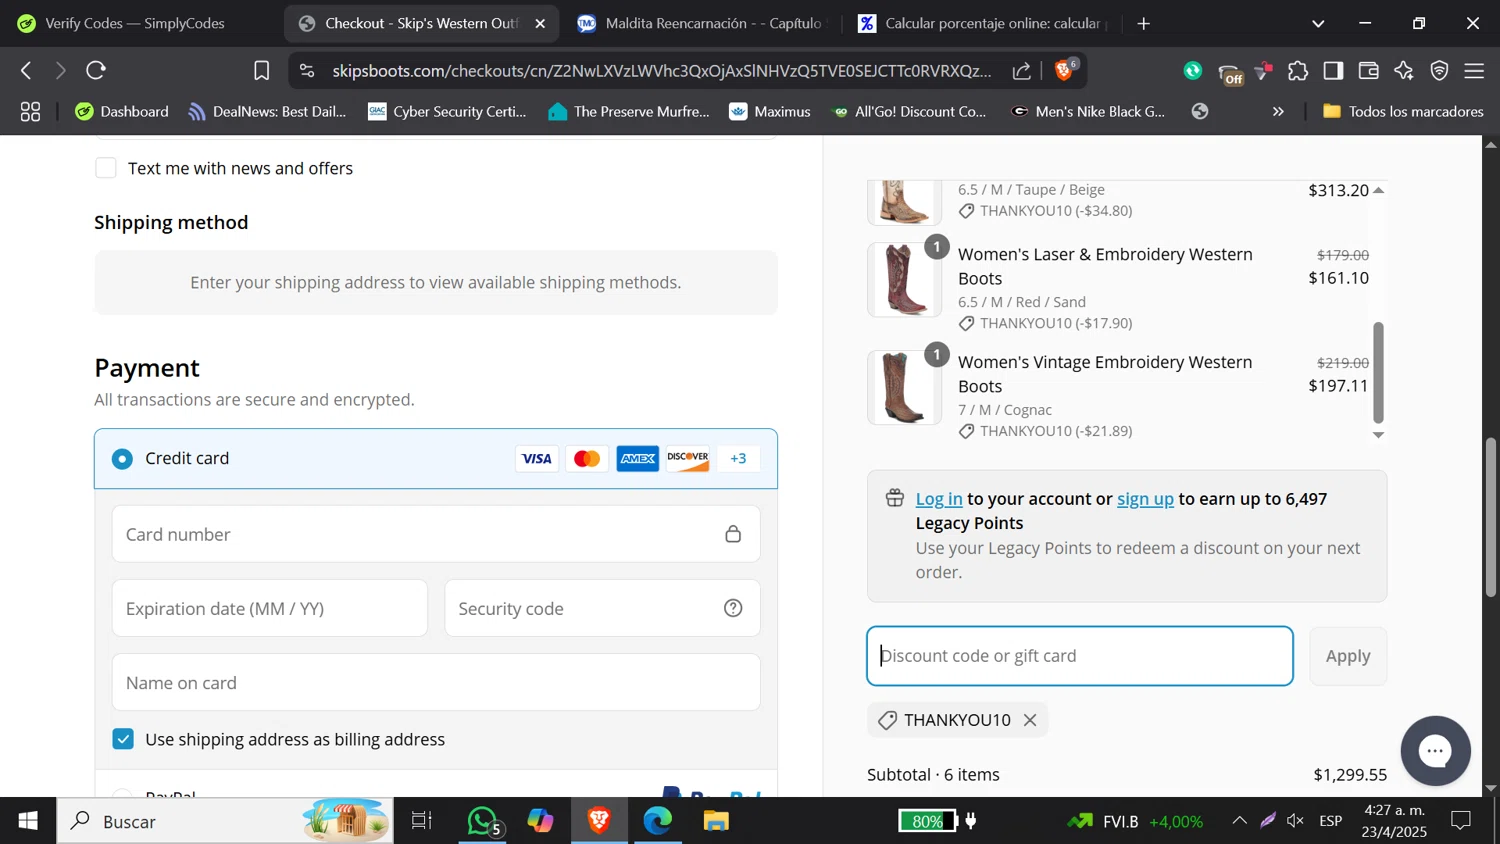The image size is (1500, 844).
Task: Focus the Card number field
Action: point(436,534)
